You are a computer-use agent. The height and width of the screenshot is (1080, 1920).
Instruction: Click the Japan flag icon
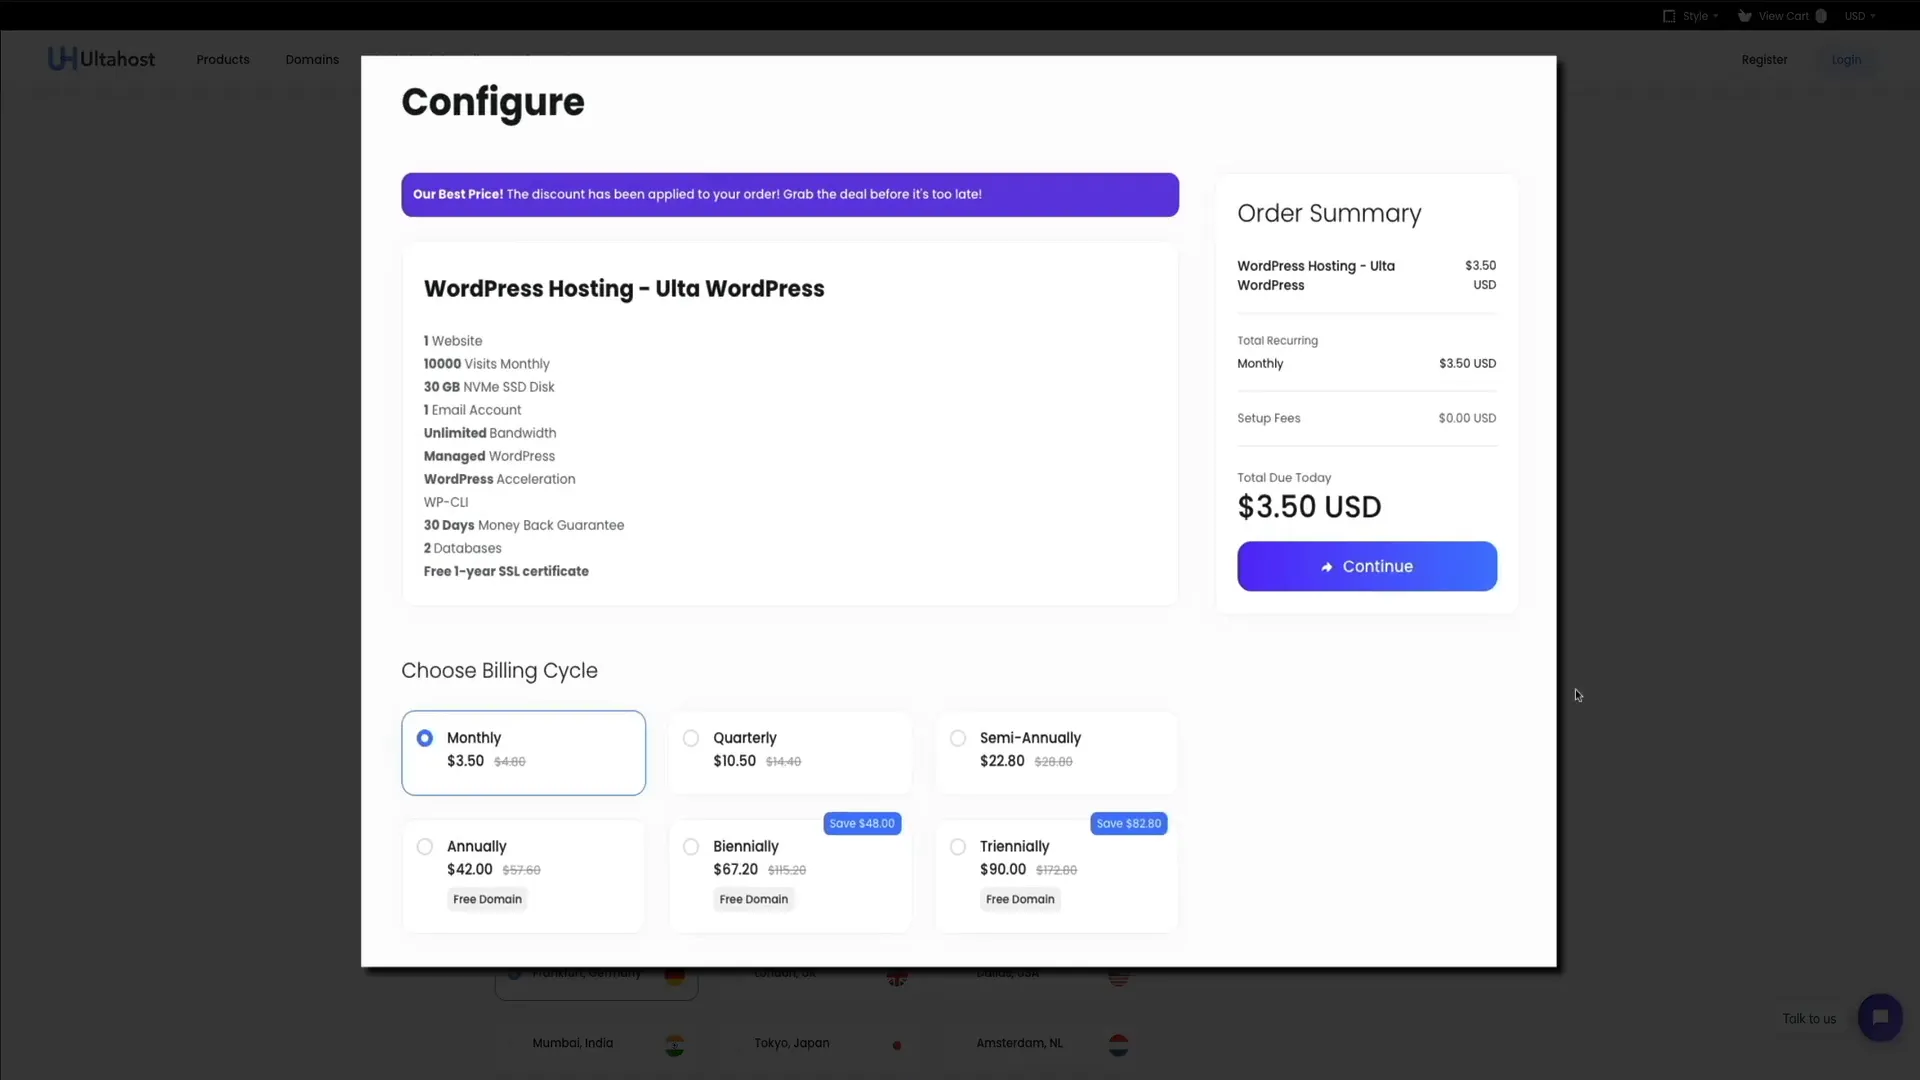click(x=897, y=1046)
